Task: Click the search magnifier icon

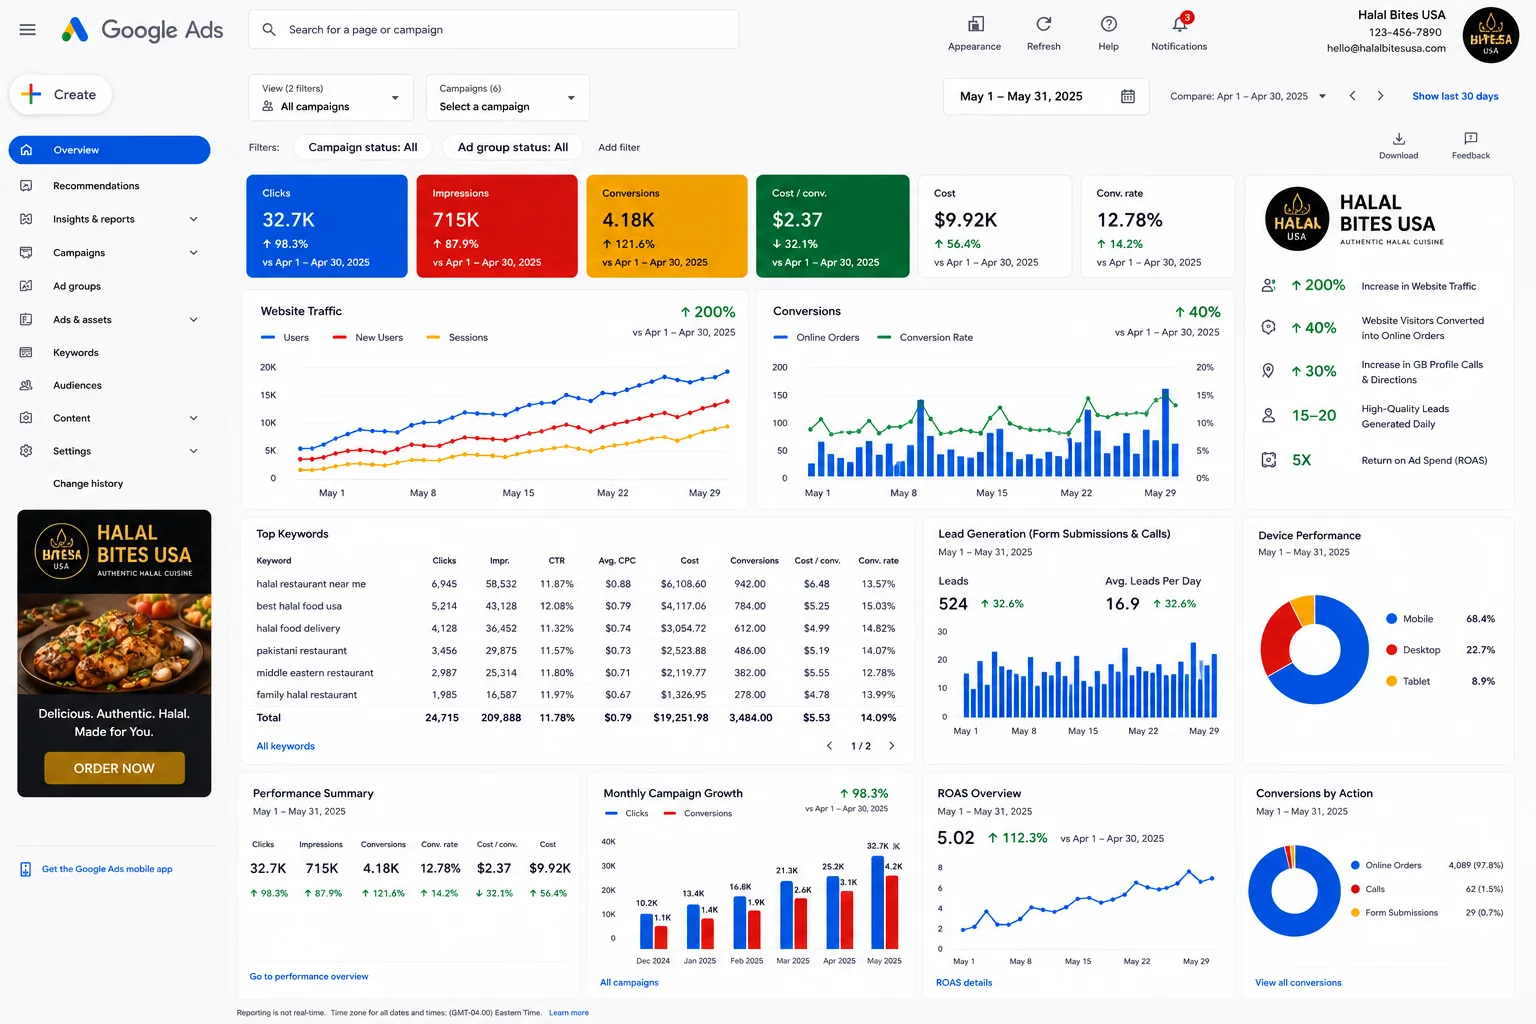Action: pos(269,30)
